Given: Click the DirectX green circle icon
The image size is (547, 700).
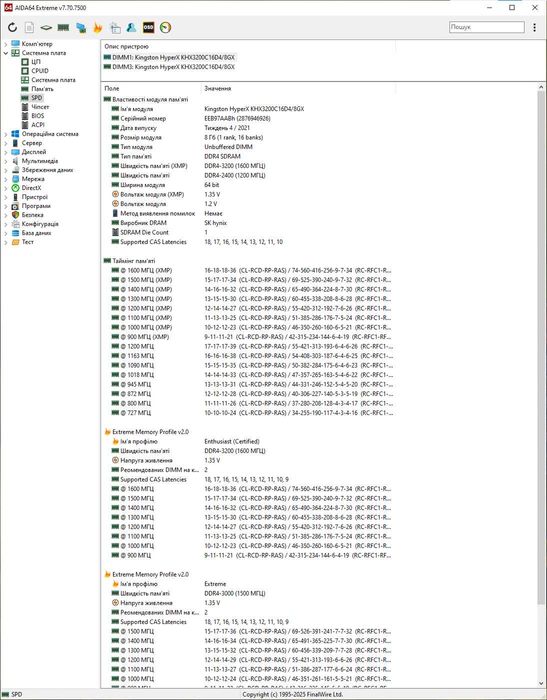Looking at the screenshot, I should [15, 188].
